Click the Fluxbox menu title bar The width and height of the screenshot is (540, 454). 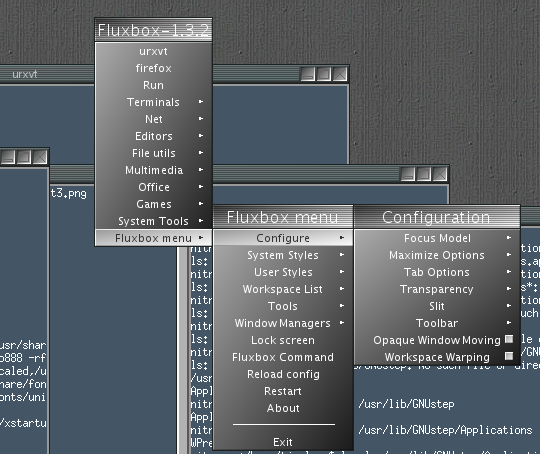283,217
